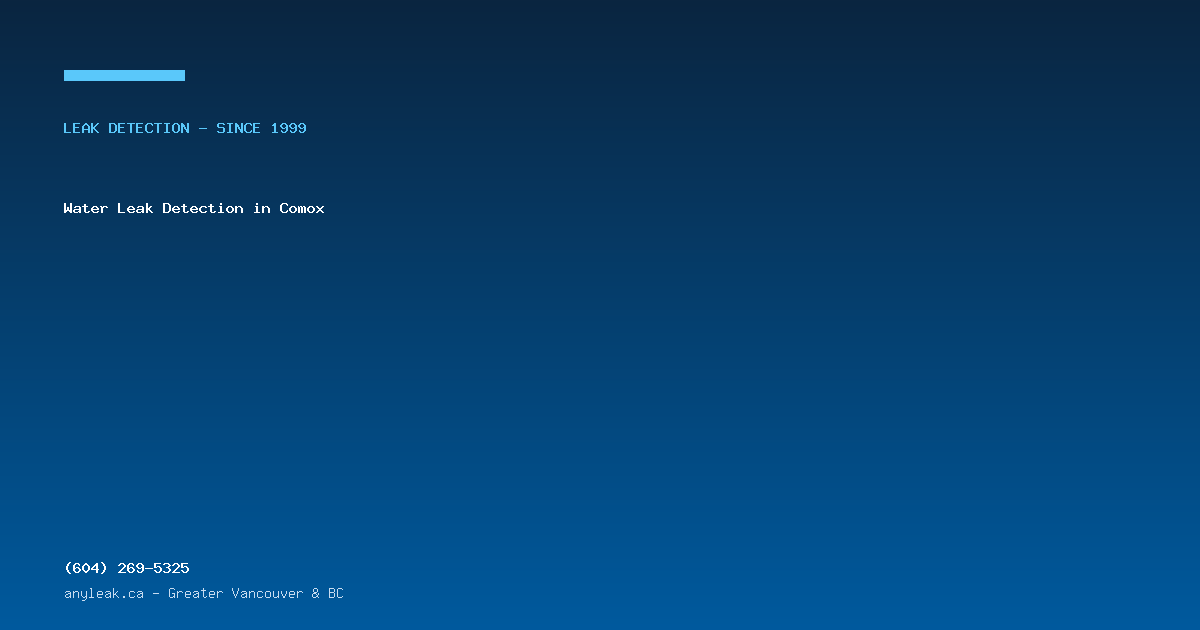Image resolution: width=1200 pixels, height=630 pixels.
Task: Click the long dash between DETECTION and SINCE
Action: coord(203,128)
